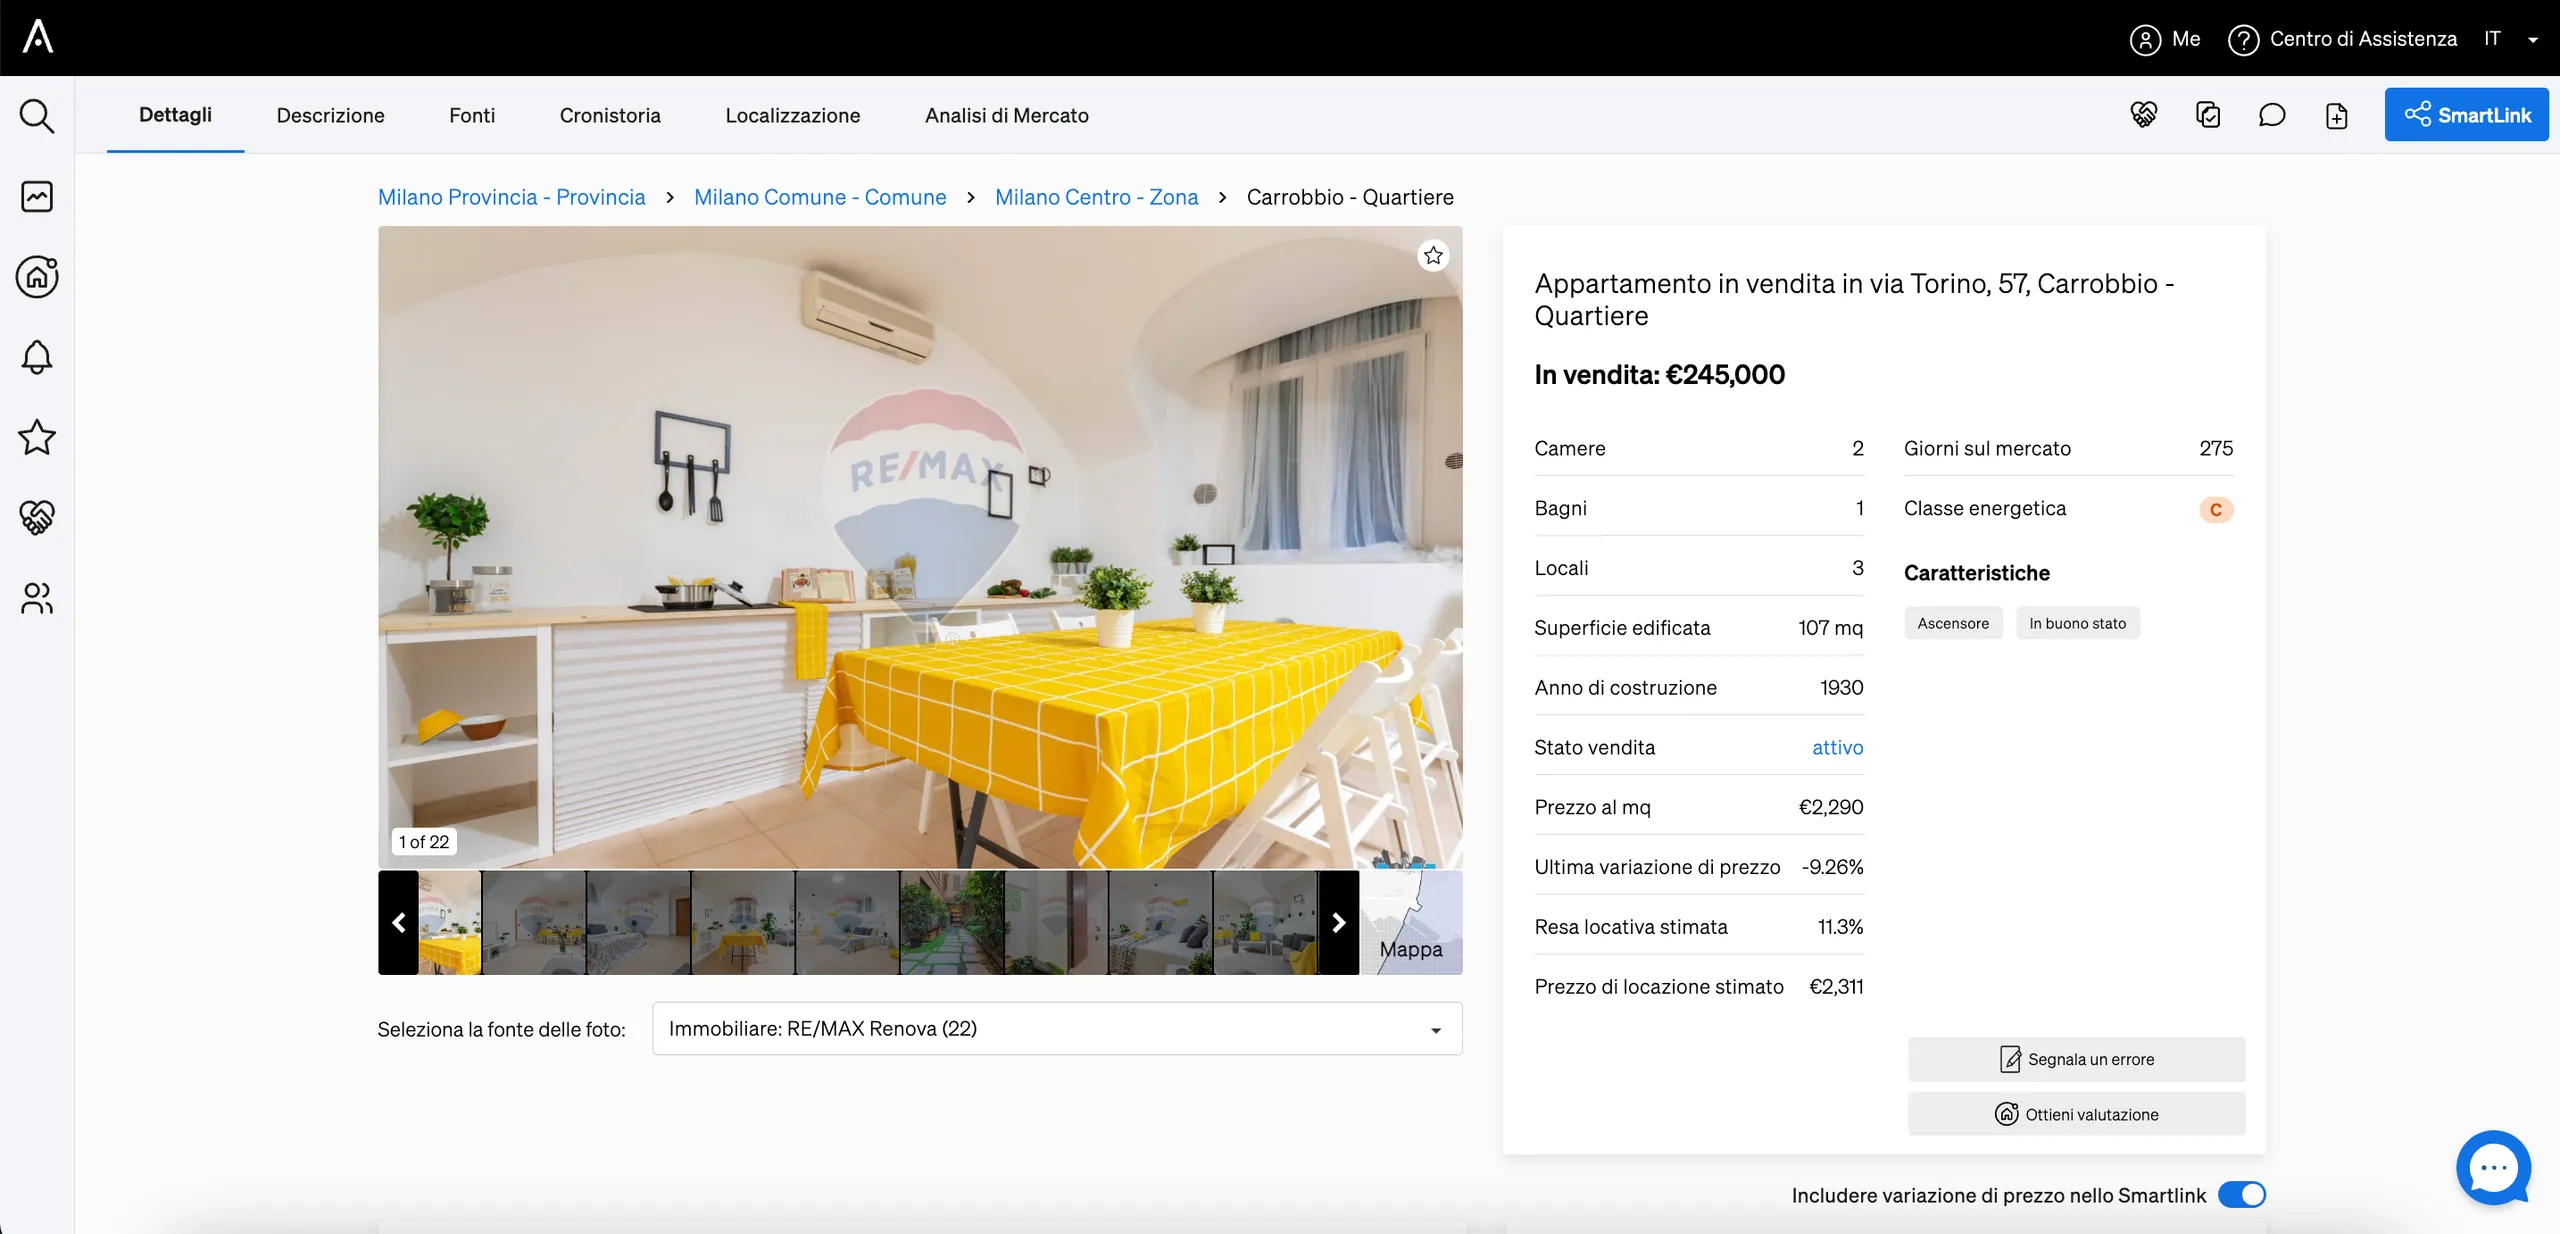The image size is (2560, 1234).
Task: Select the garden courtyard photo thumbnail
Action: [952, 922]
